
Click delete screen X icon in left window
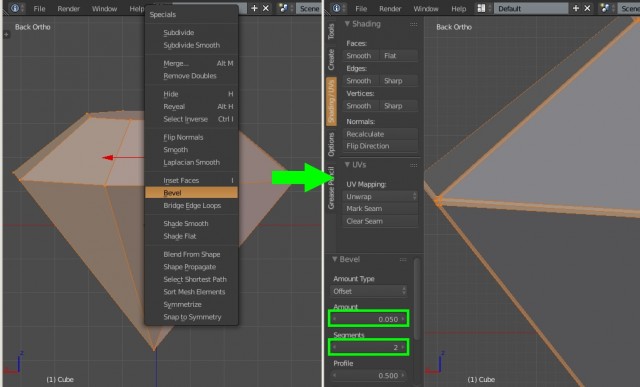pos(266,8)
